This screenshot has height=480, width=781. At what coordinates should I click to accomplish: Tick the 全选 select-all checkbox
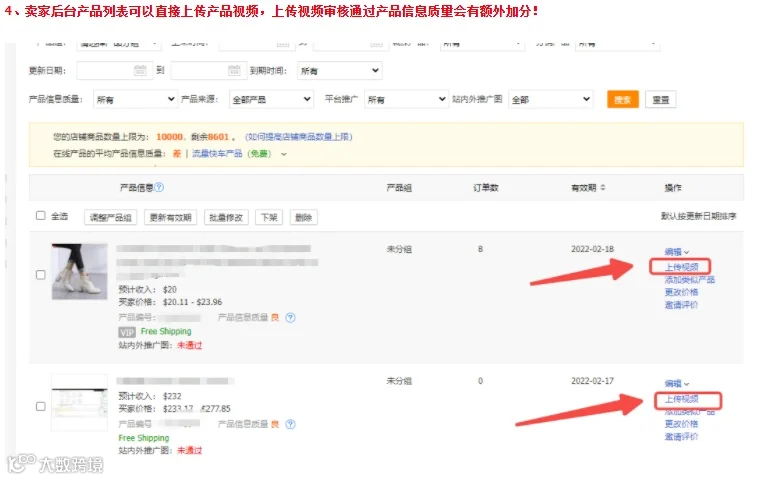coord(41,216)
